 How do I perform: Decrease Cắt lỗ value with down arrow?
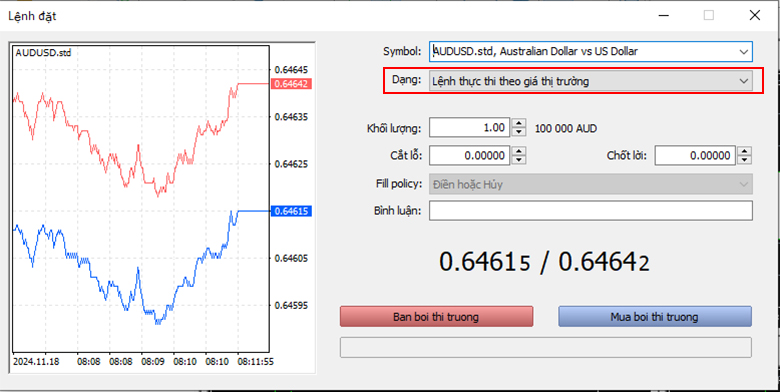(518, 160)
